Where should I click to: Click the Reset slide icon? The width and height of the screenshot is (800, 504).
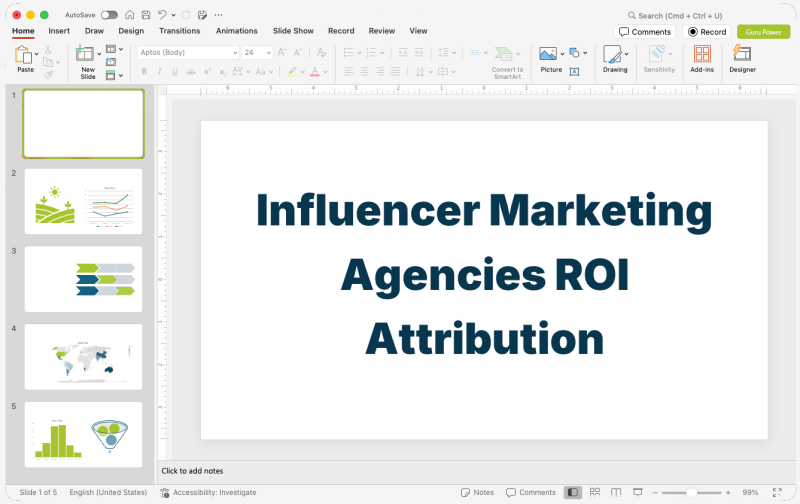[111, 62]
